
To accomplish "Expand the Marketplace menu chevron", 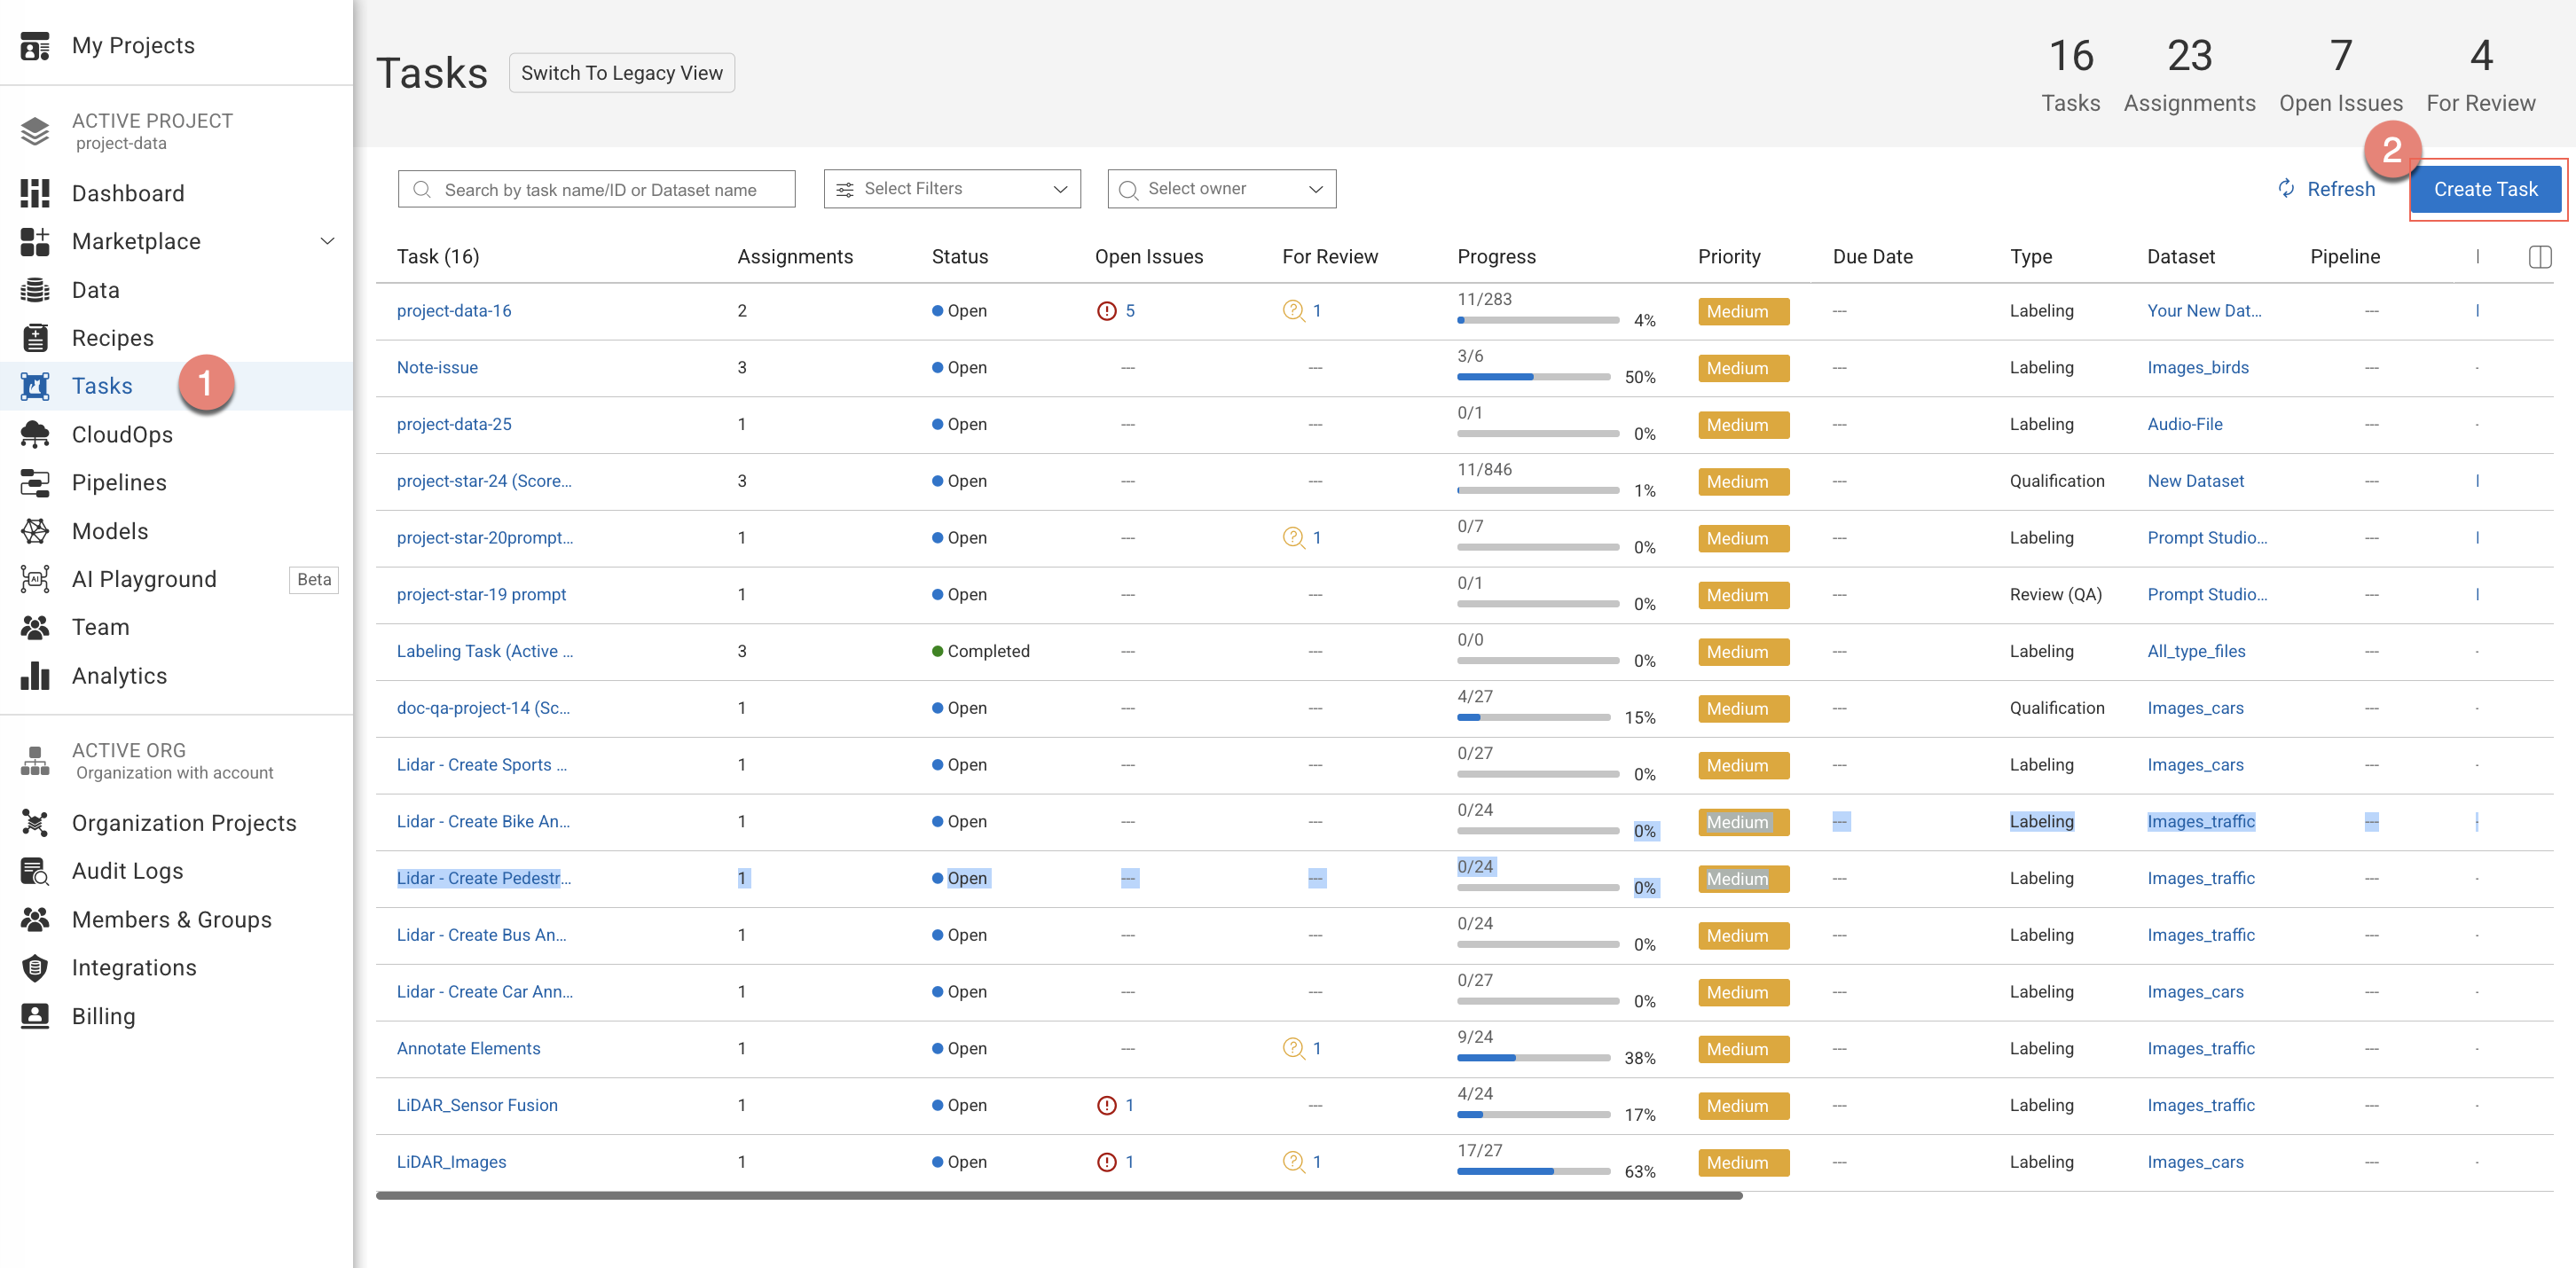I will coord(327,241).
